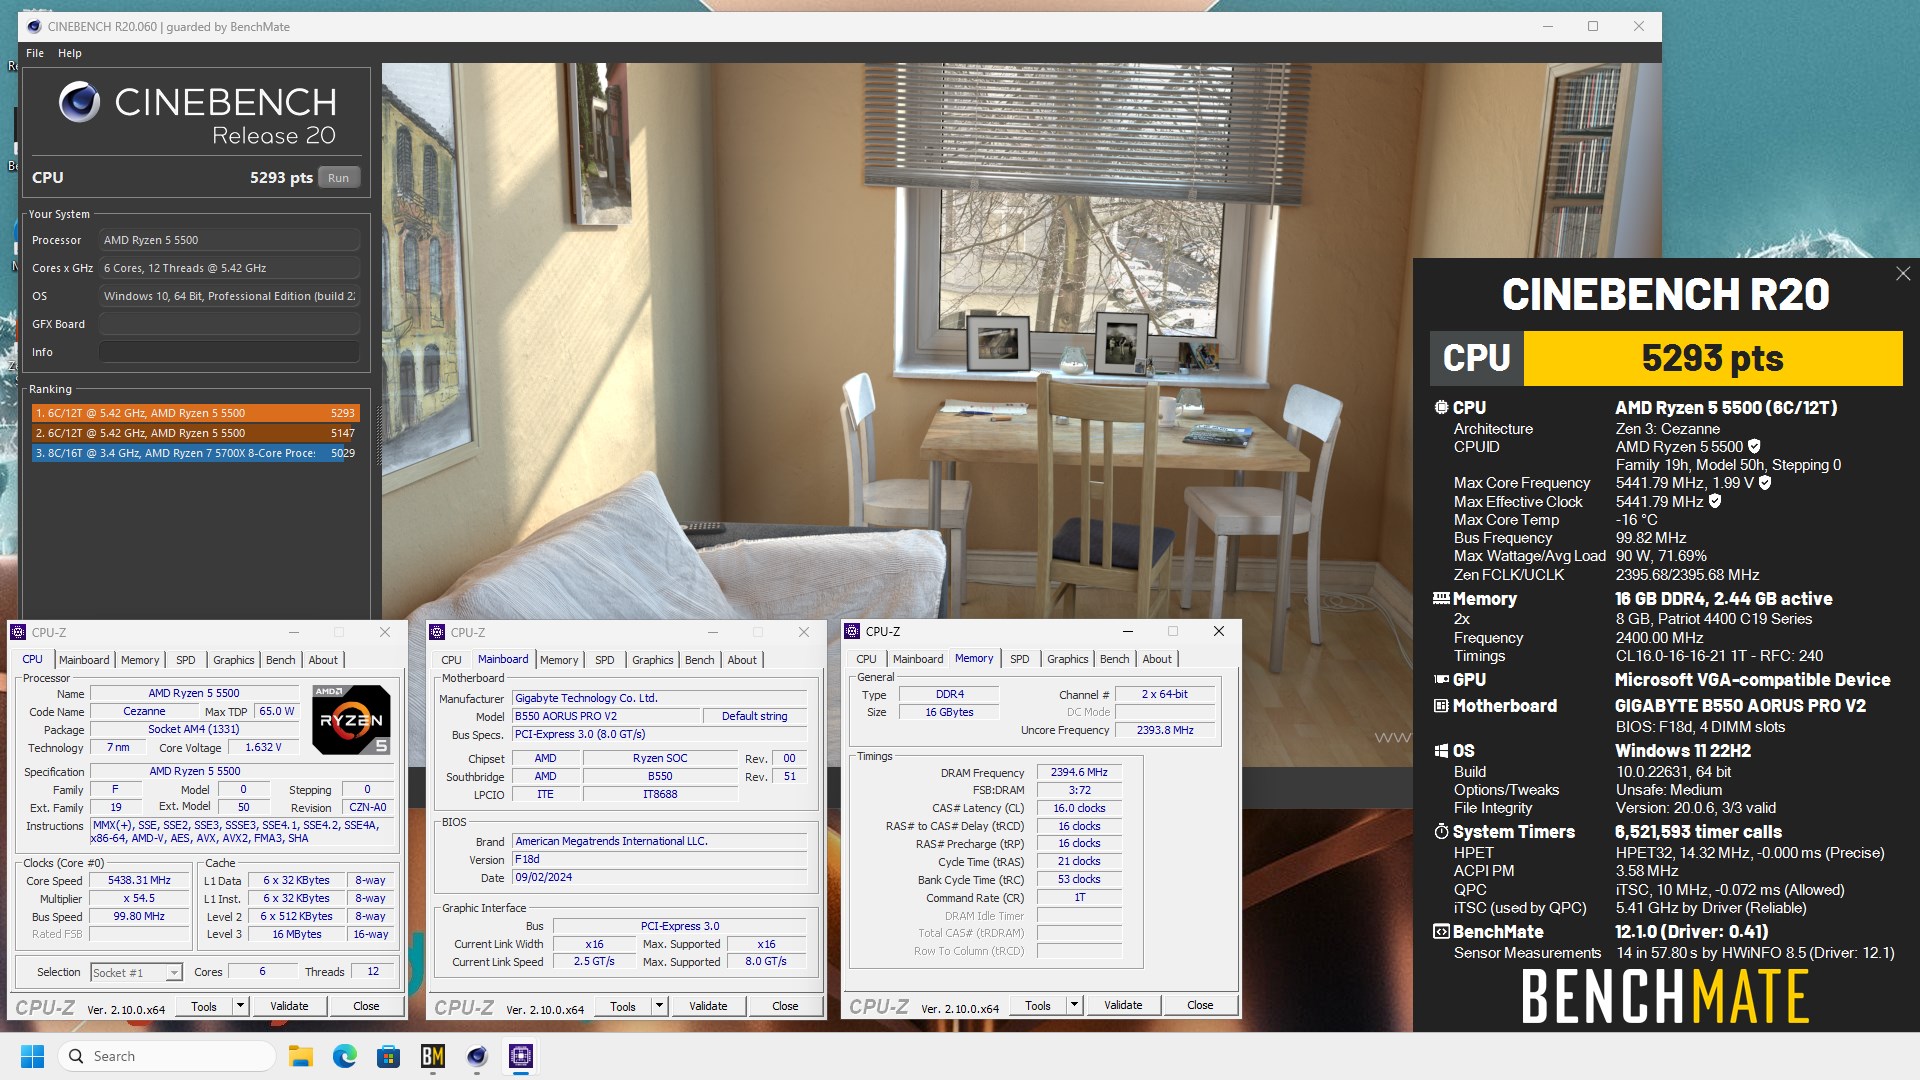Viewport: 1920px width, 1080px height.
Task: Click the Uncore Frequency 2393.8 MHz value
Action: pyautogui.click(x=1165, y=730)
